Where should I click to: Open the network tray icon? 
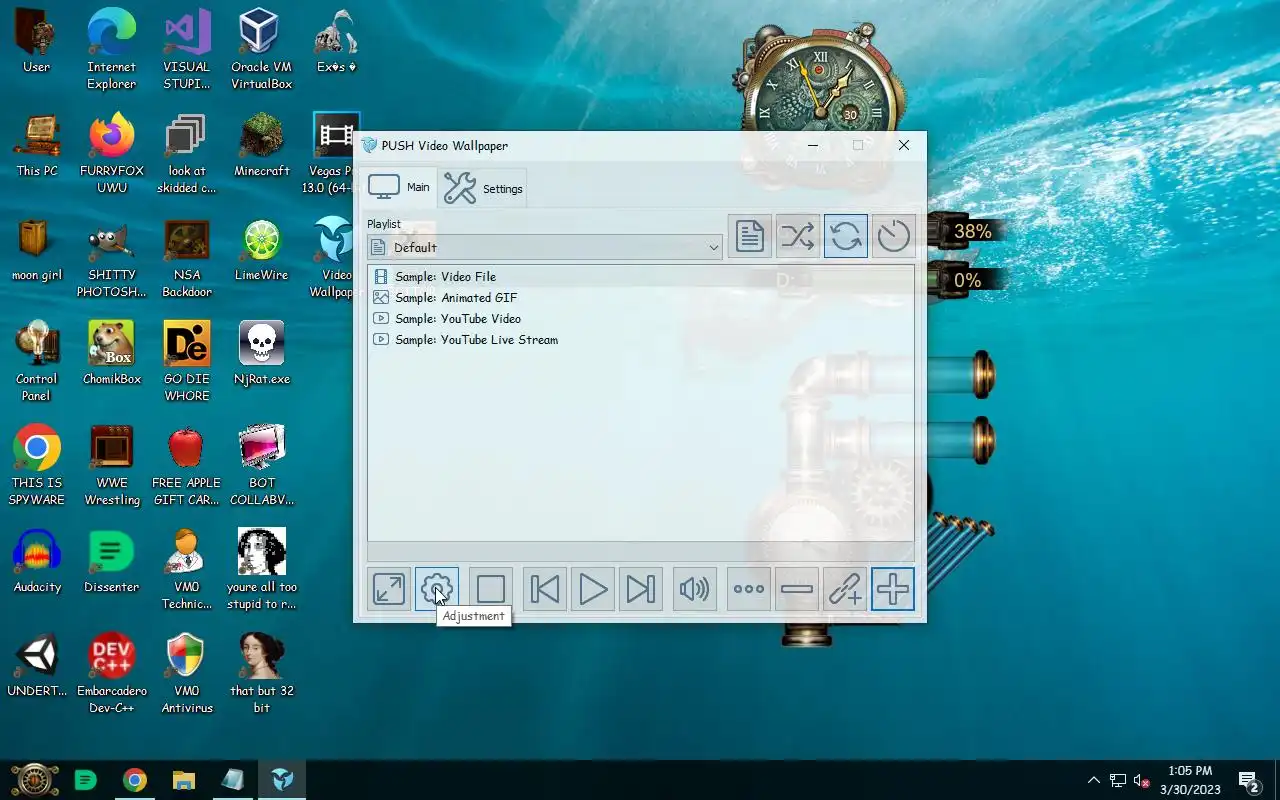click(1117, 780)
